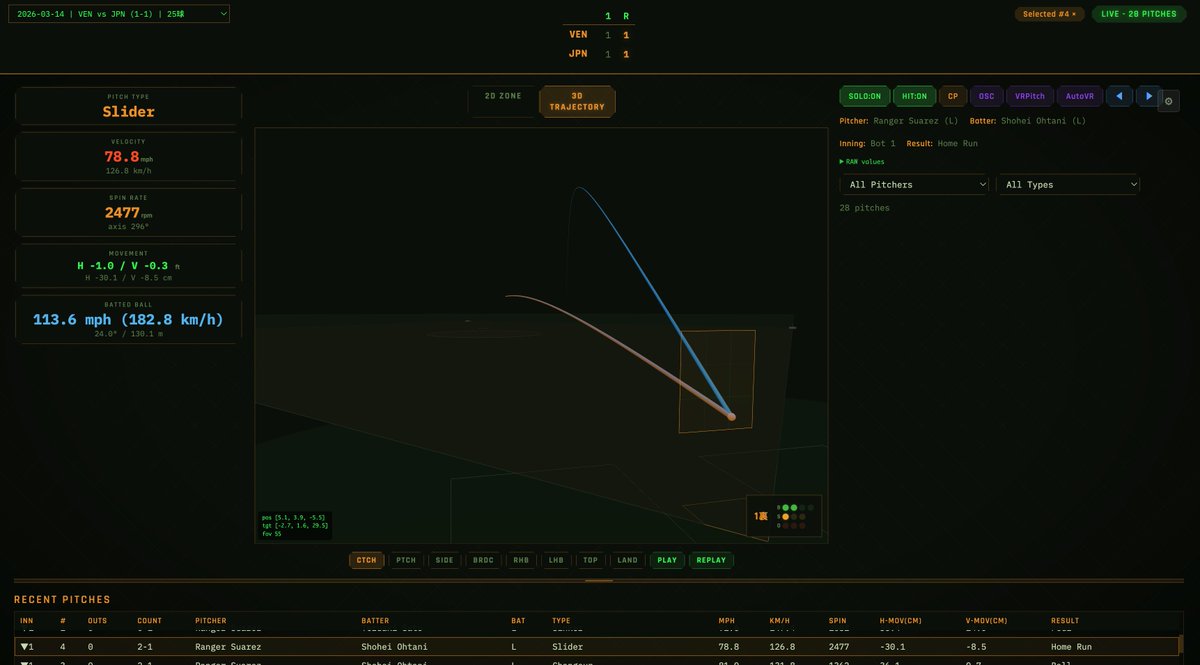Click the 78.8 MPH table cell
Screen dimensions: 1200x665
click(728, 647)
